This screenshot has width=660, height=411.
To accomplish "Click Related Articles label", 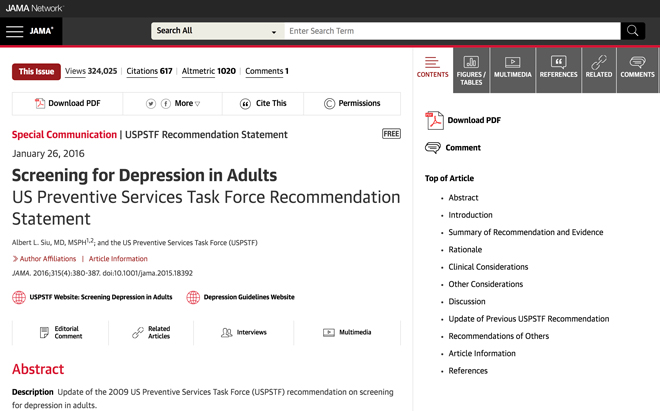I will (159, 333).
